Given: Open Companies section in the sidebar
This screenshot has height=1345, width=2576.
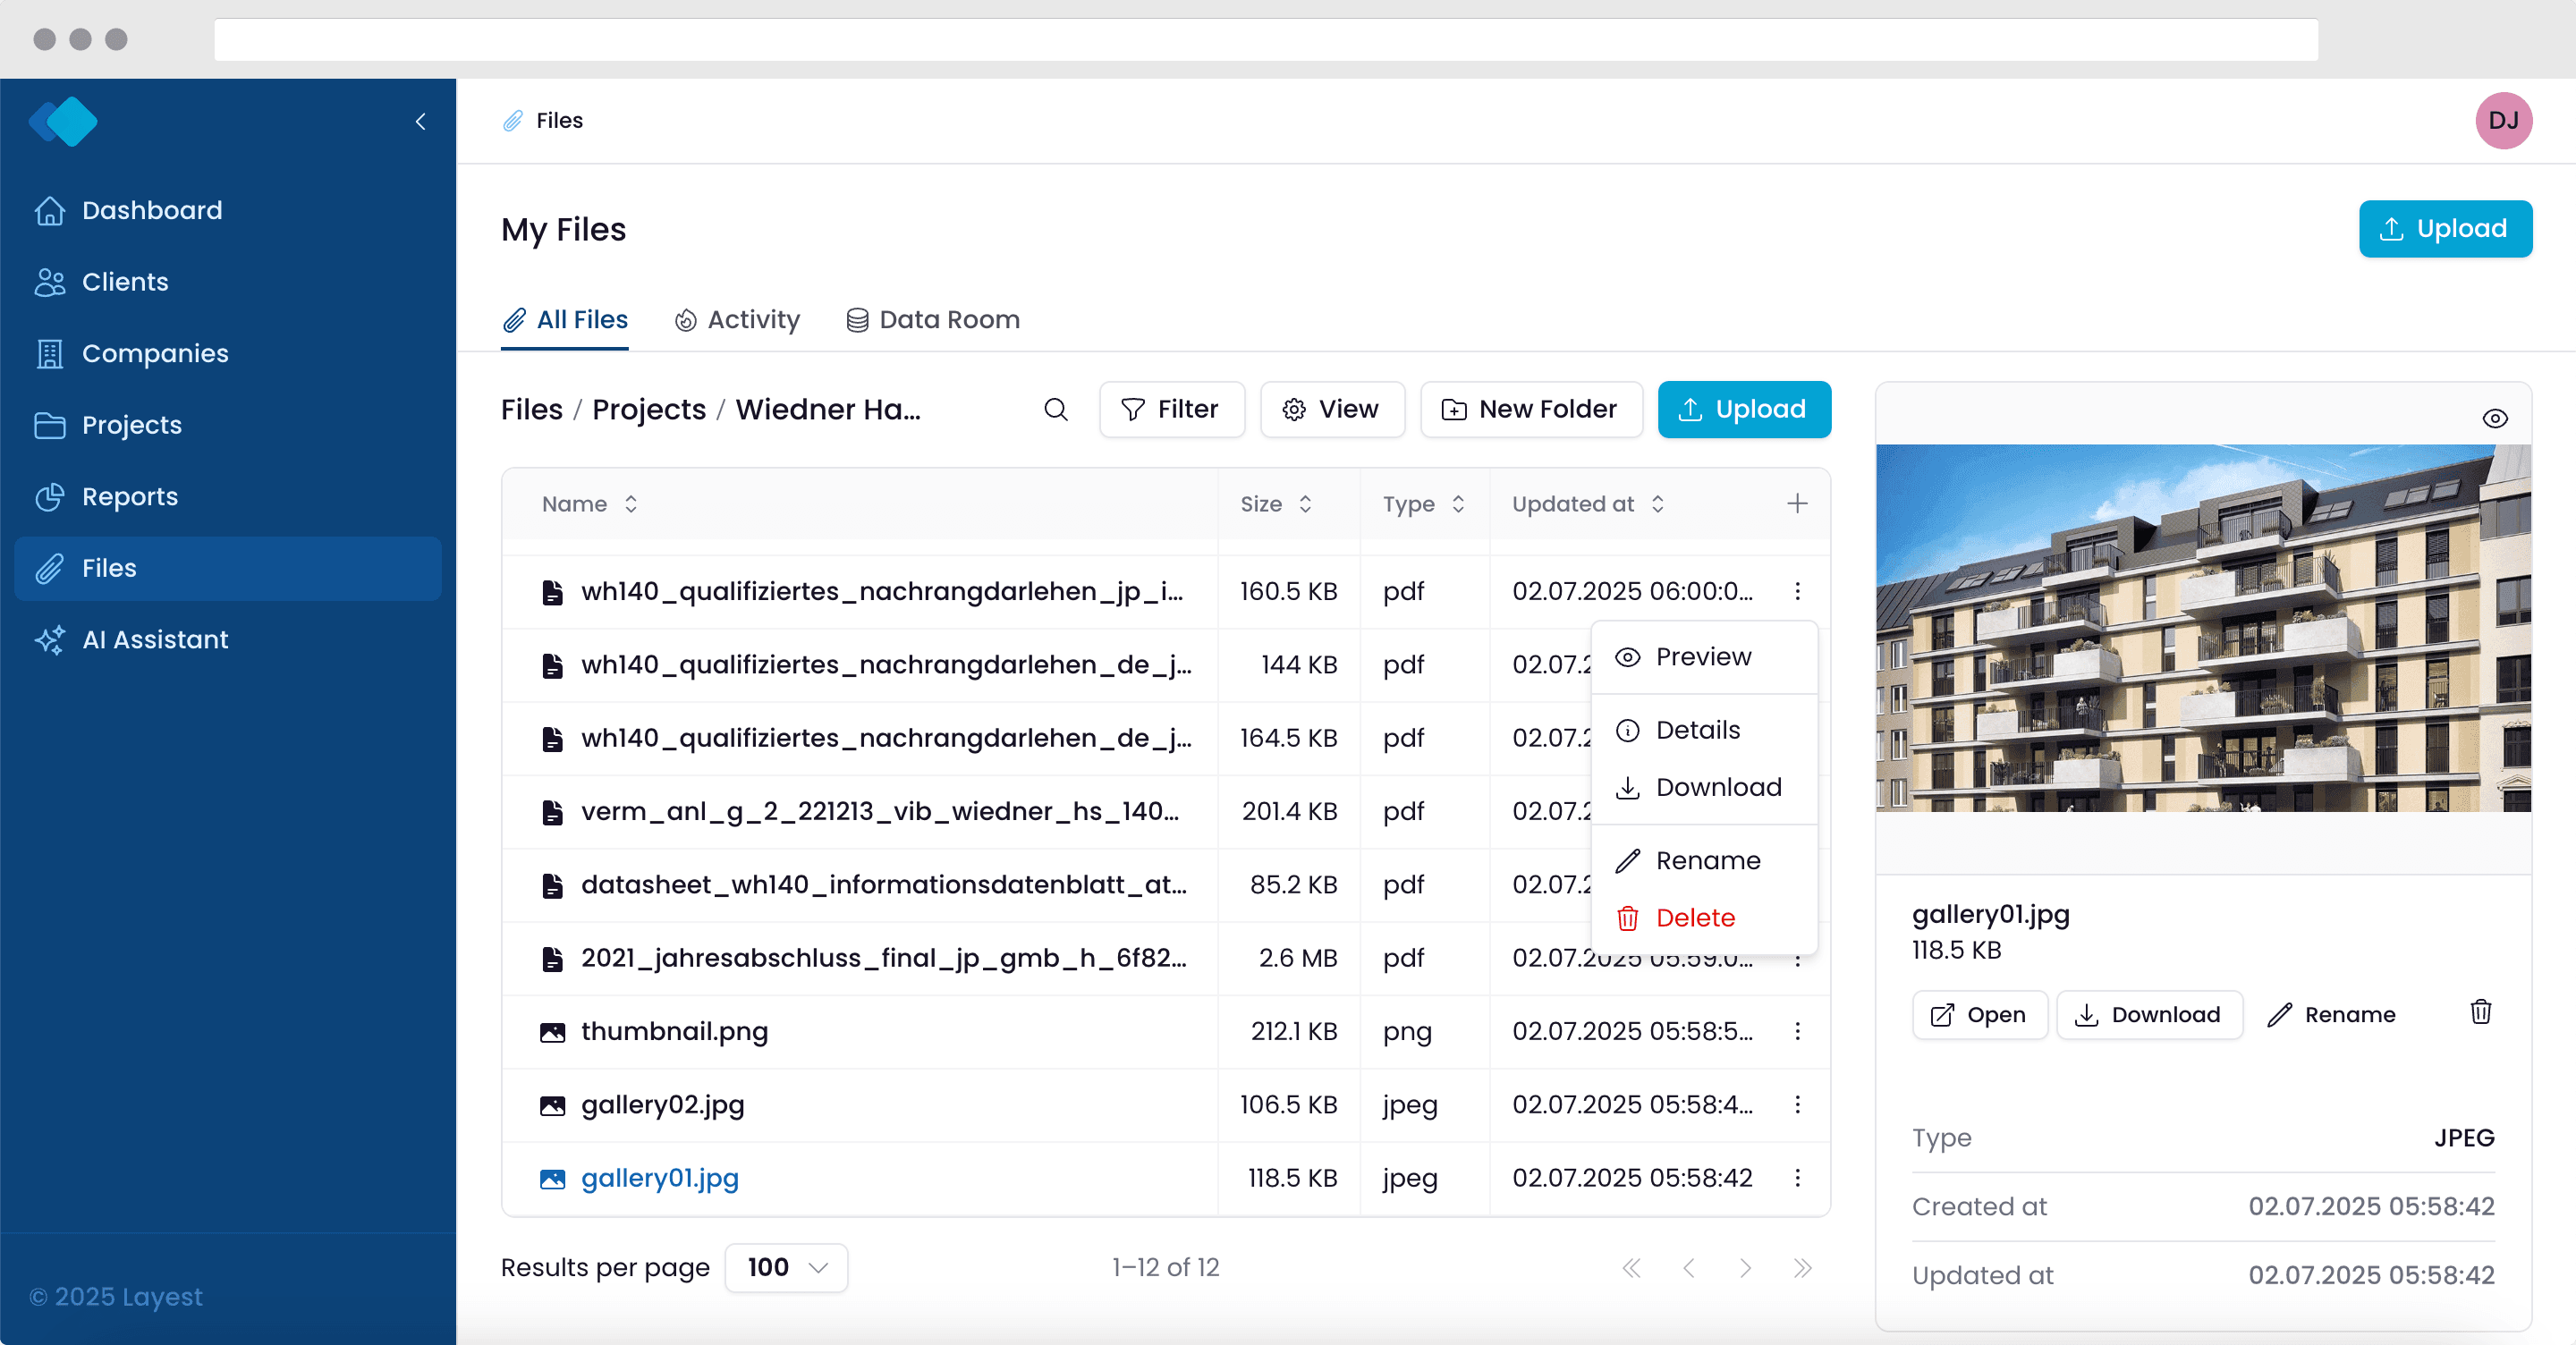Looking at the screenshot, I should click(154, 353).
